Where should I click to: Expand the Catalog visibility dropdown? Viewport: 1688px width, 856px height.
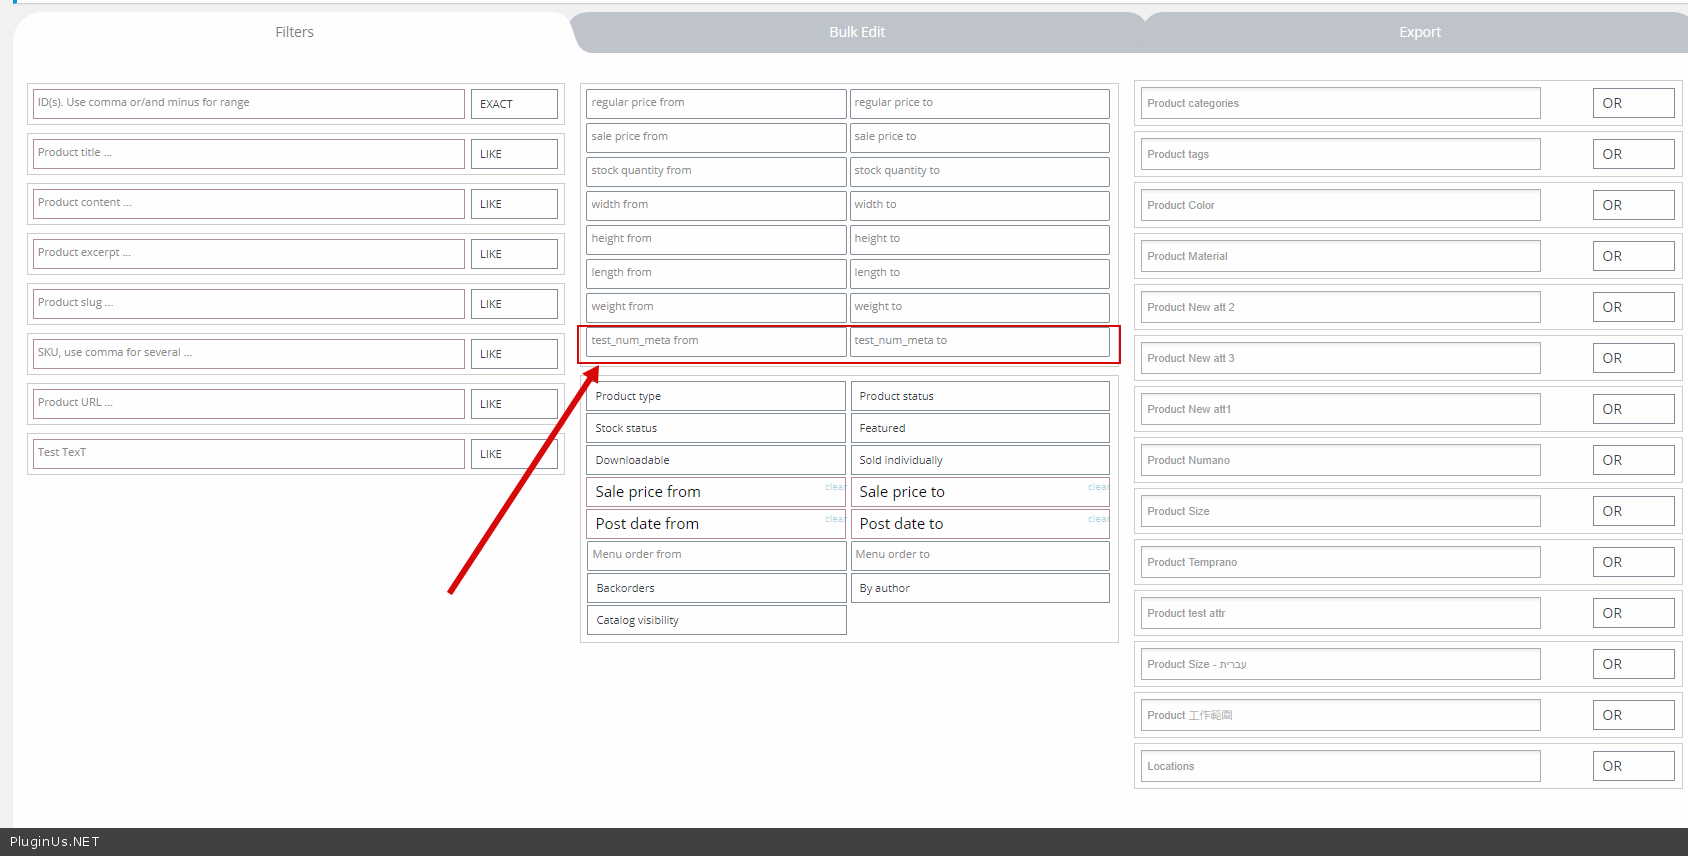click(x=715, y=620)
